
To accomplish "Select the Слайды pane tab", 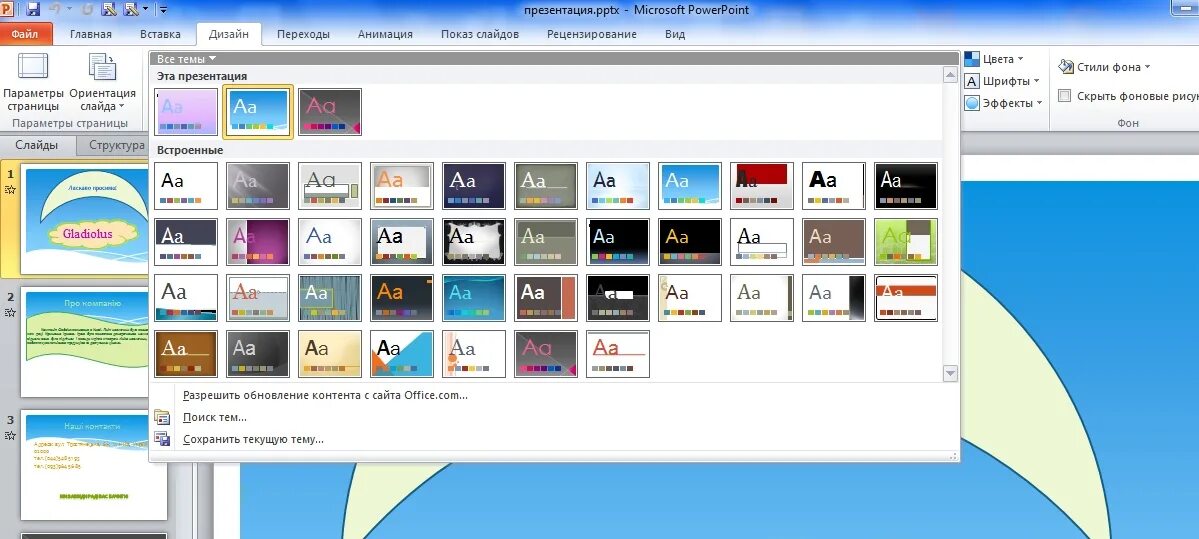I will [x=37, y=145].
